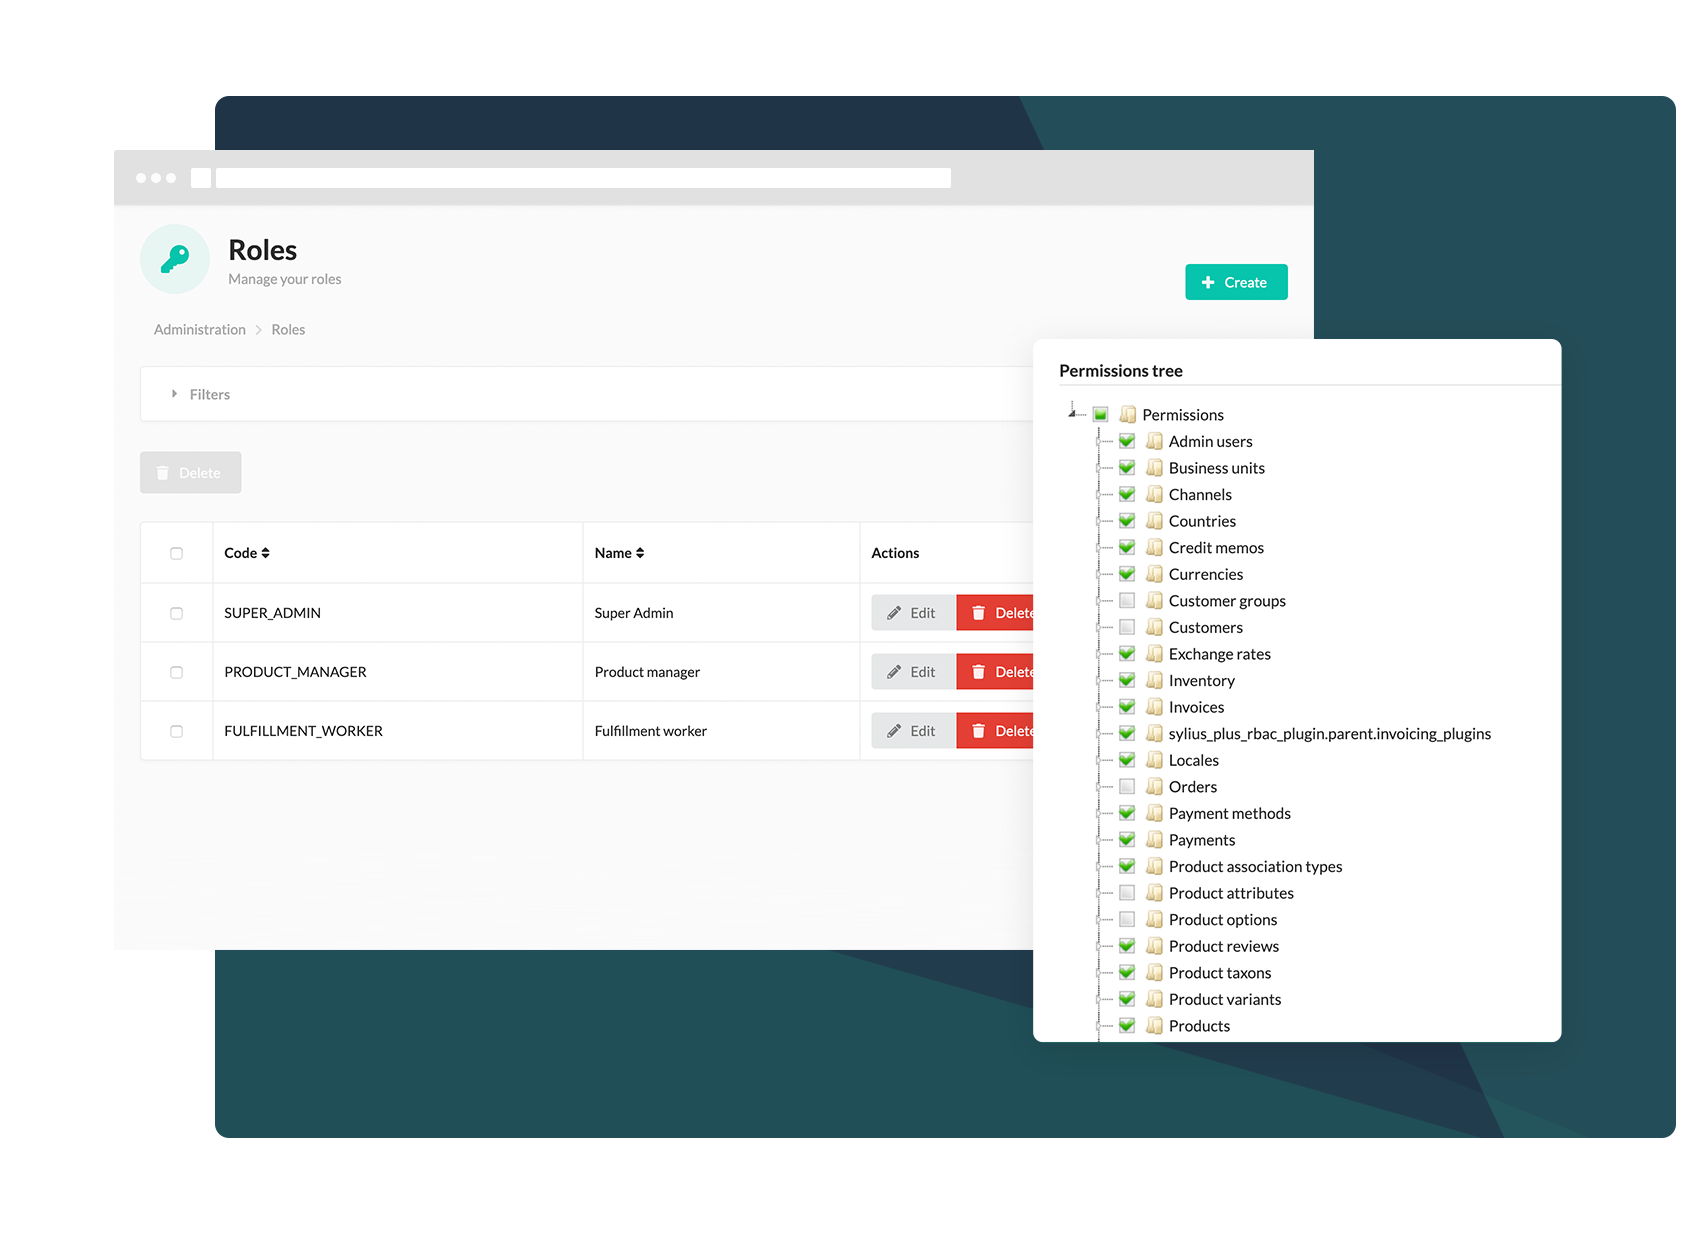Click the Name column sort arrows
This screenshot has width=1706, height=1253.
[640, 553]
